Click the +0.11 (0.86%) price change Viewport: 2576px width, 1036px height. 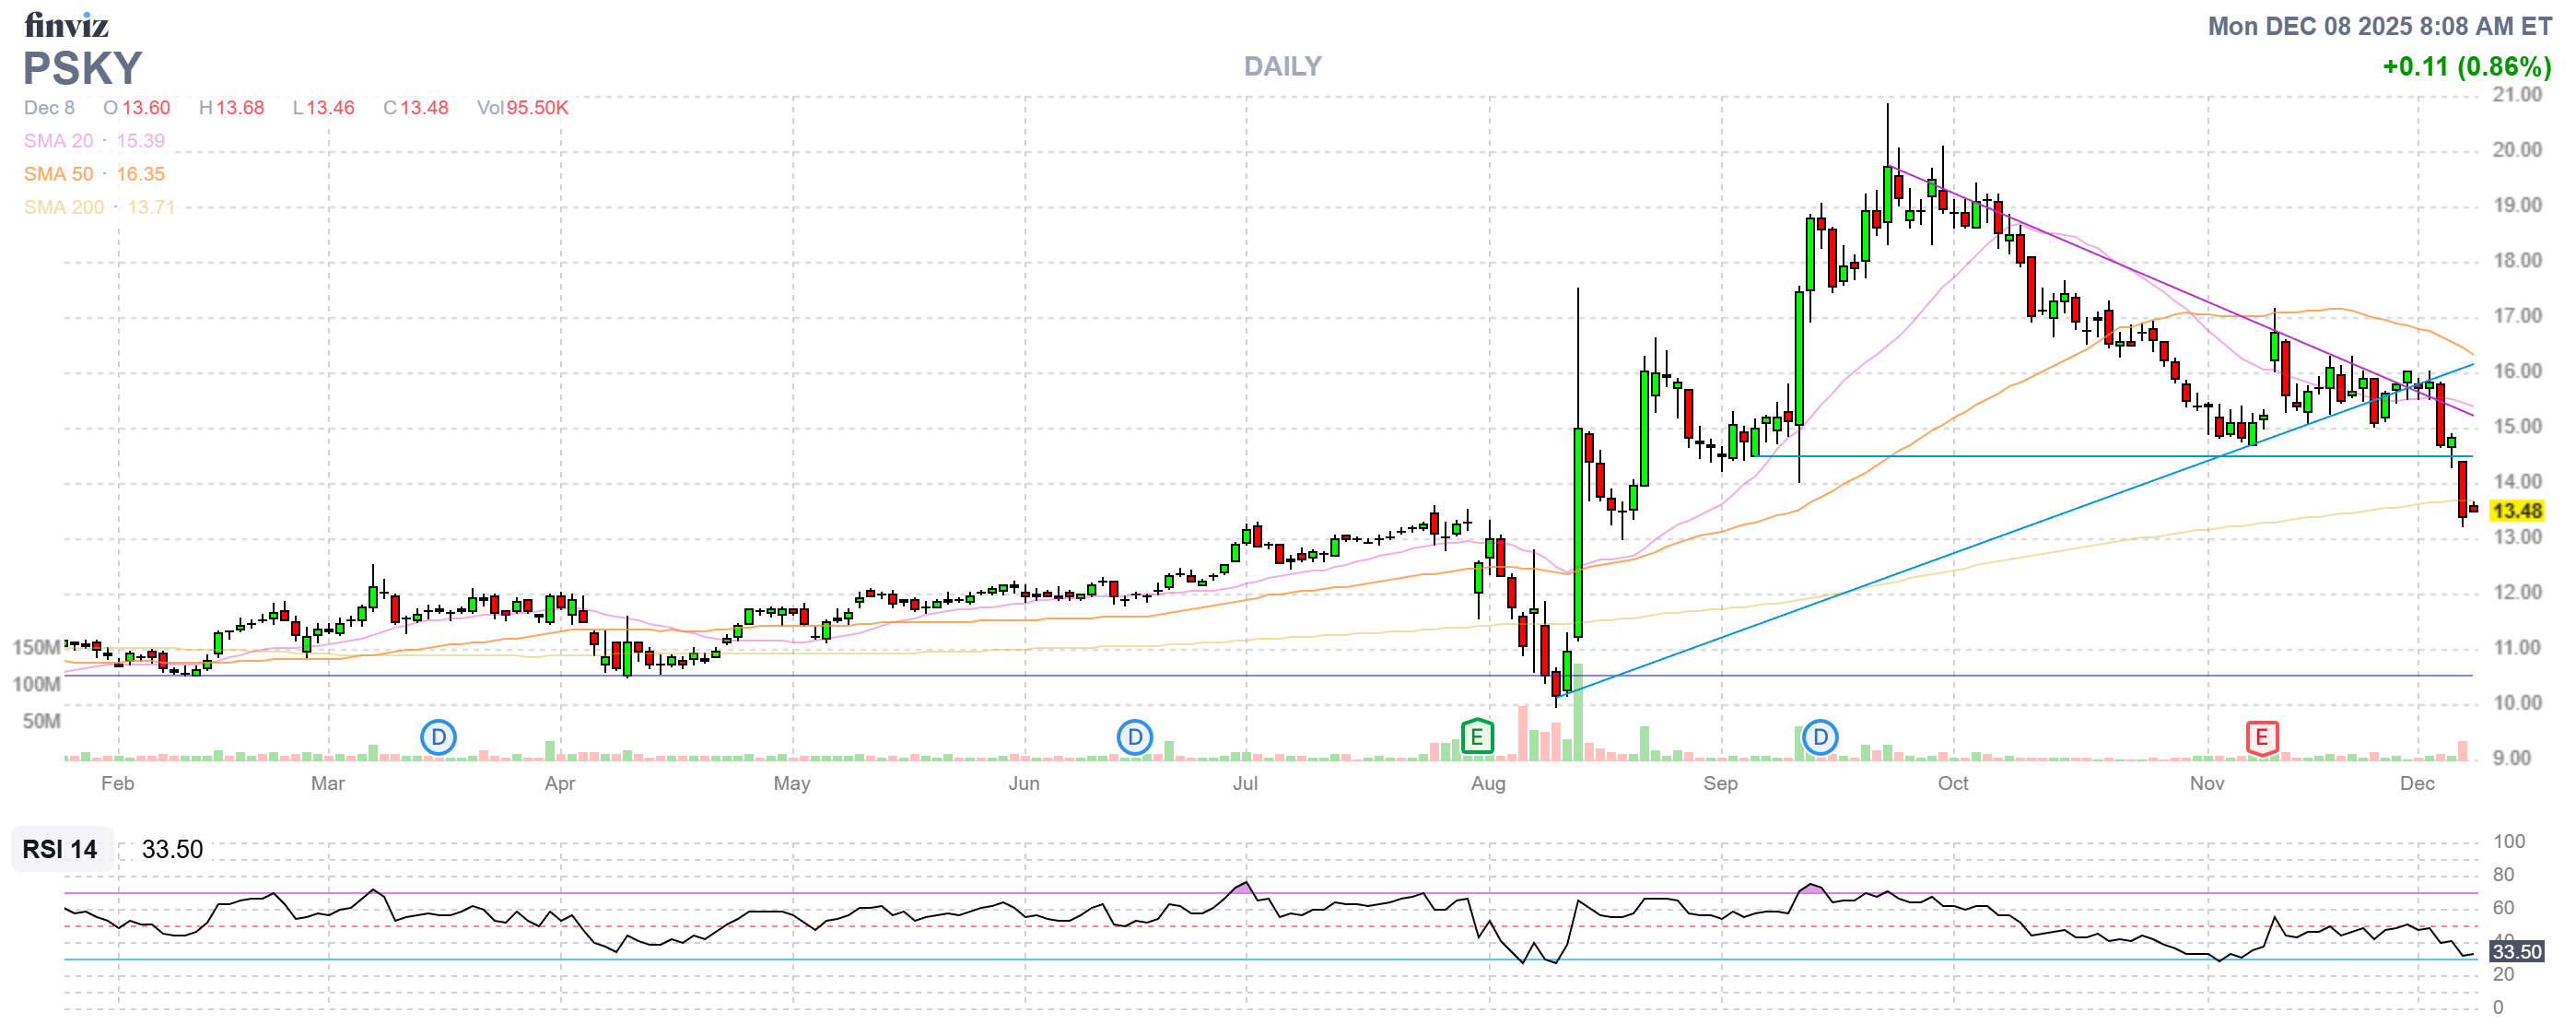coord(2466,67)
